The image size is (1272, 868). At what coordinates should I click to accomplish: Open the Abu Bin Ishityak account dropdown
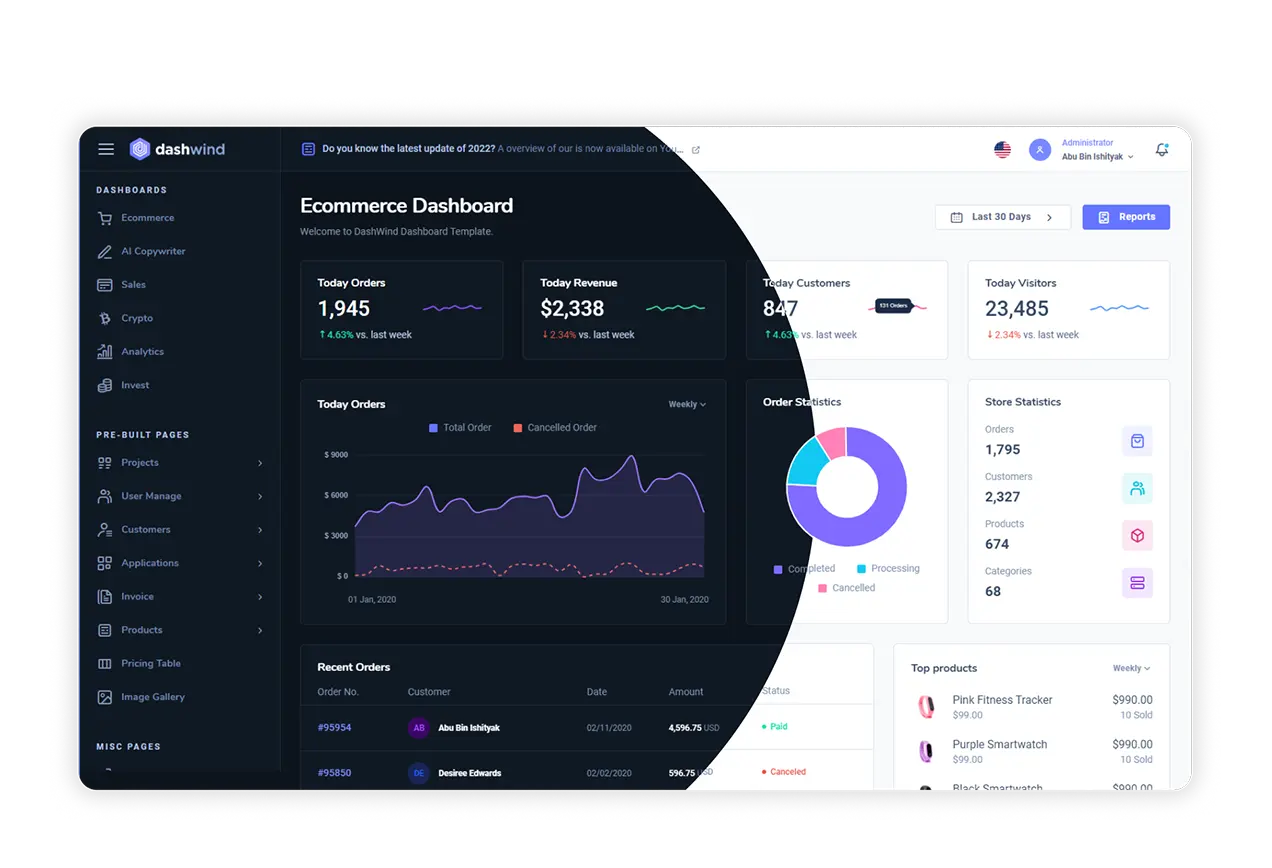pyautogui.click(x=1097, y=157)
